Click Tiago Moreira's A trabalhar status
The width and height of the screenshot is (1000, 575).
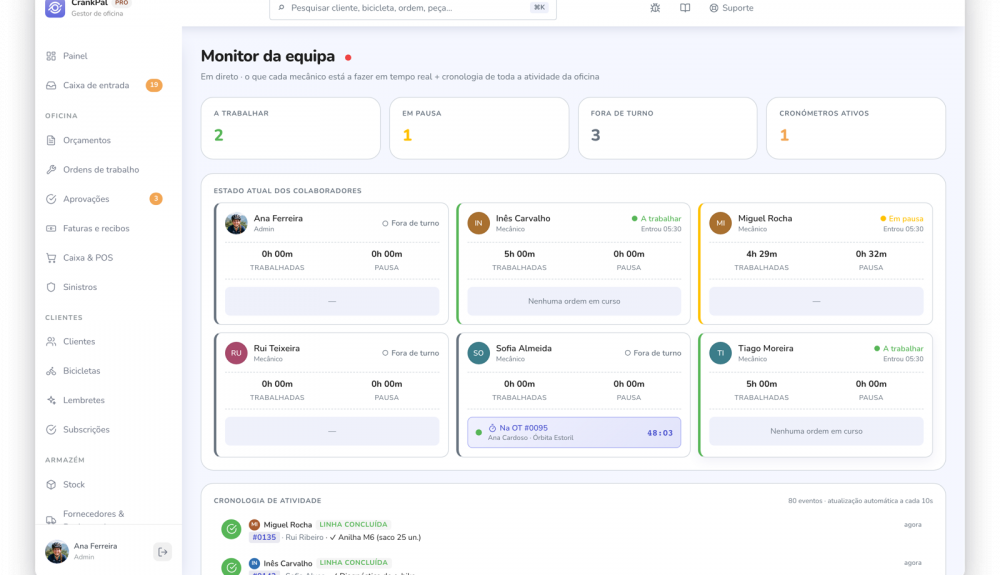pos(898,349)
